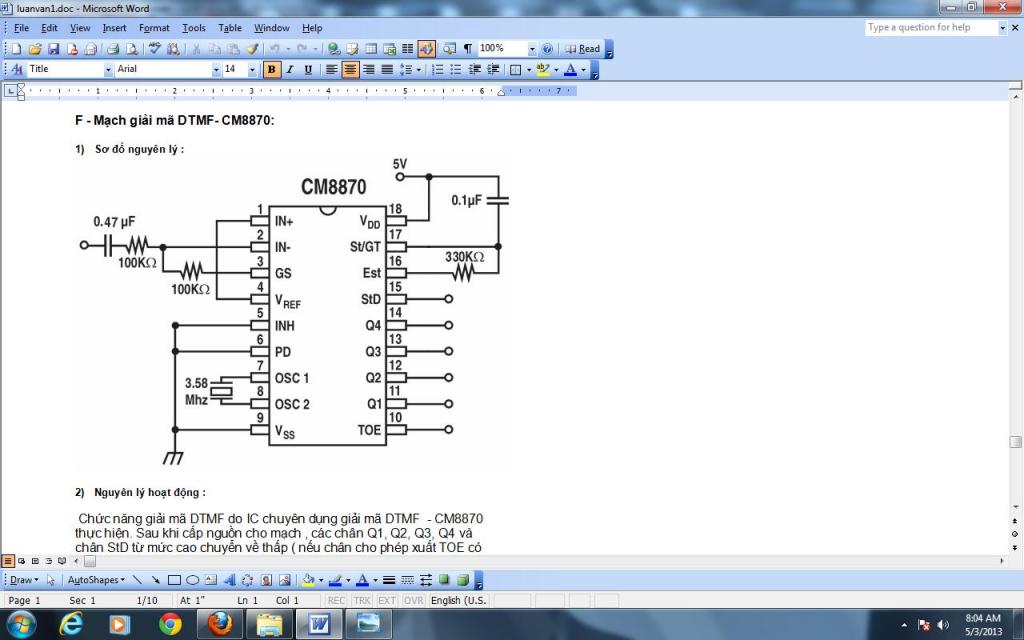Open the Zoom percentage dropdown
The image size is (1024, 640).
(532, 48)
